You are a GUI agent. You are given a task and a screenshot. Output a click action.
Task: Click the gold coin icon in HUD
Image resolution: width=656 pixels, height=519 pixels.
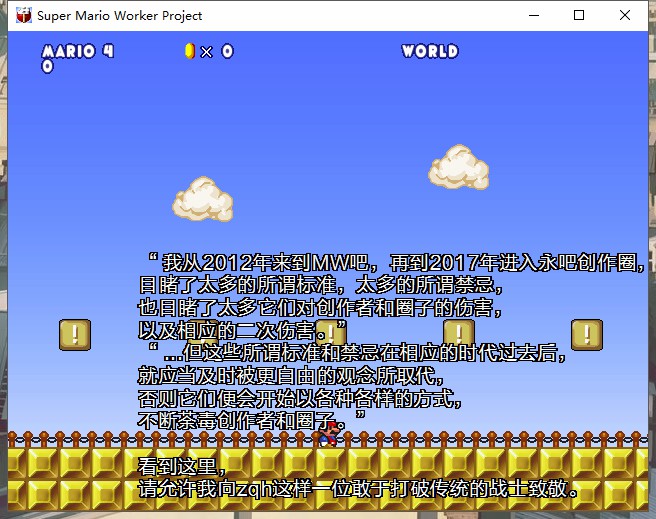coord(190,51)
